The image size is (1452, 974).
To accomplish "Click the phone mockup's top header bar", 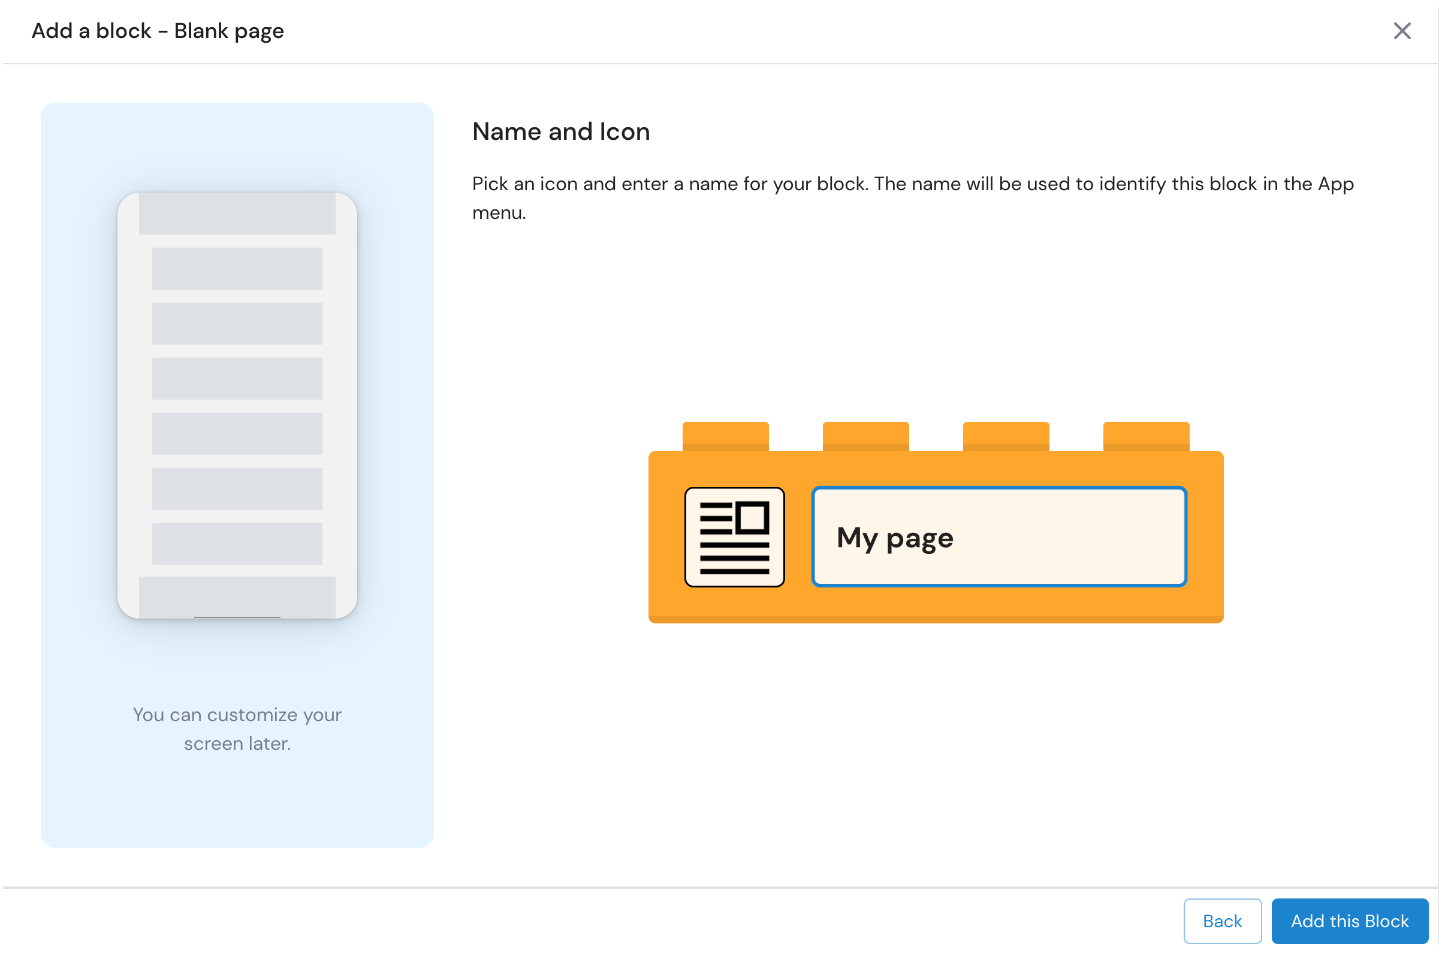I will click(237, 214).
